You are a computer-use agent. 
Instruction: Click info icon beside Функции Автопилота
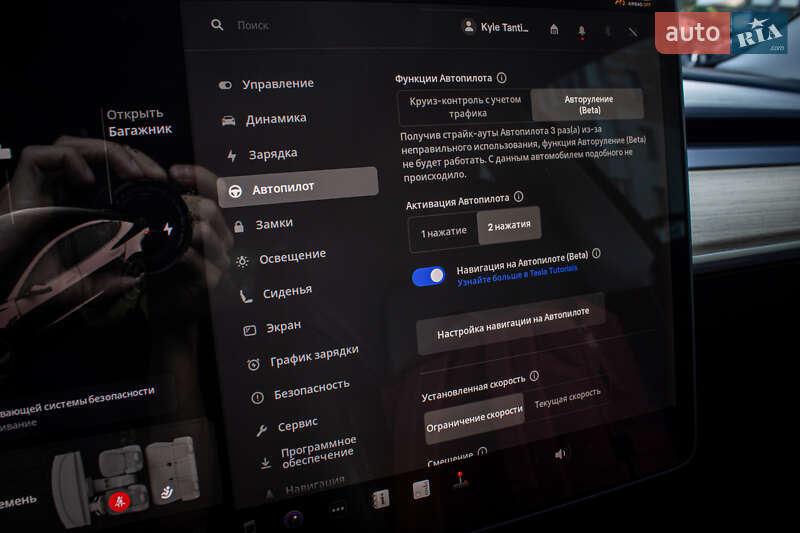pyautogui.click(x=501, y=78)
